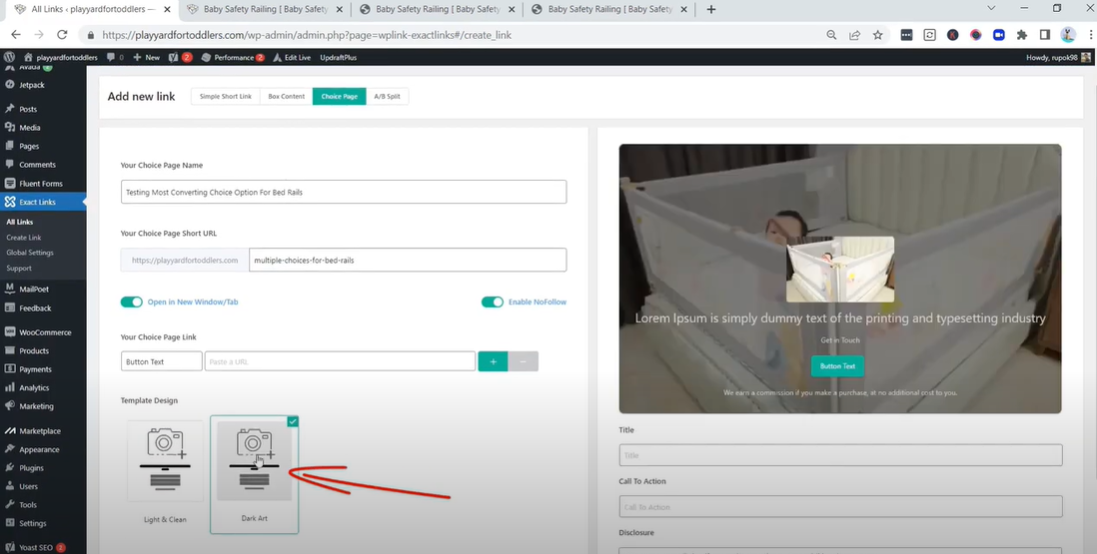Click Edit Live in admin bar
The width and height of the screenshot is (1097, 554).
click(x=292, y=57)
